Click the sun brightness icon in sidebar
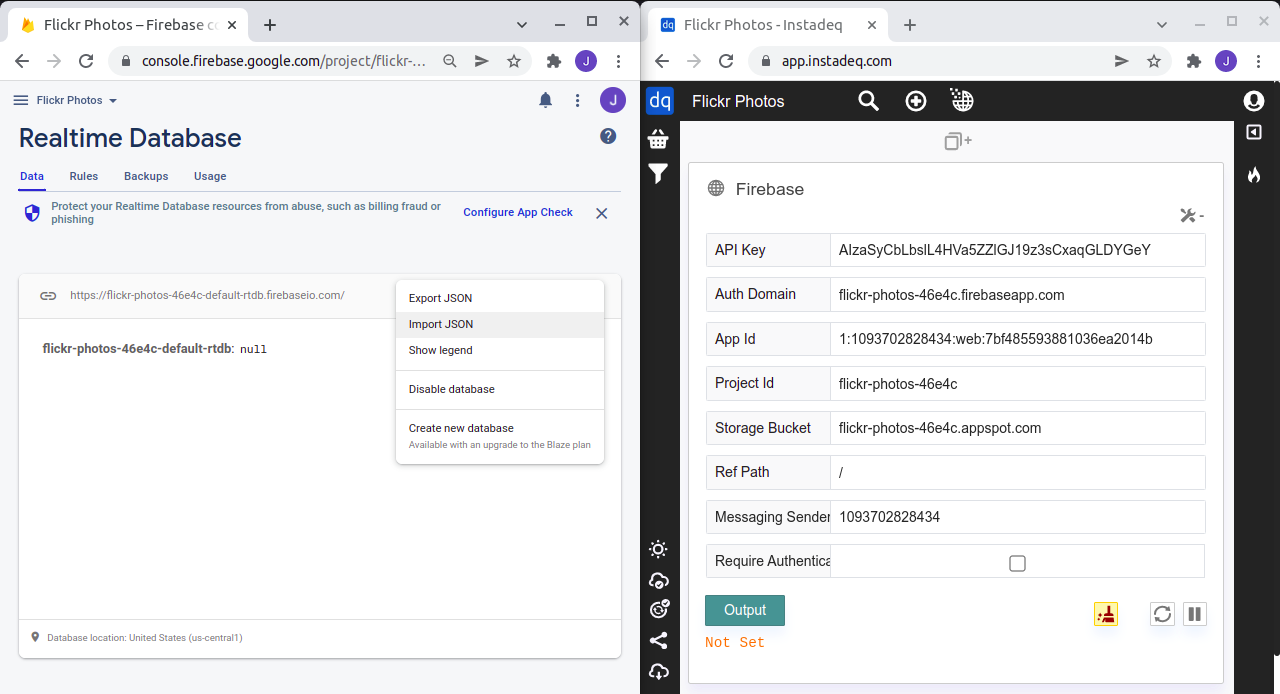Screen dimensions: 1280x694 (x=658, y=549)
